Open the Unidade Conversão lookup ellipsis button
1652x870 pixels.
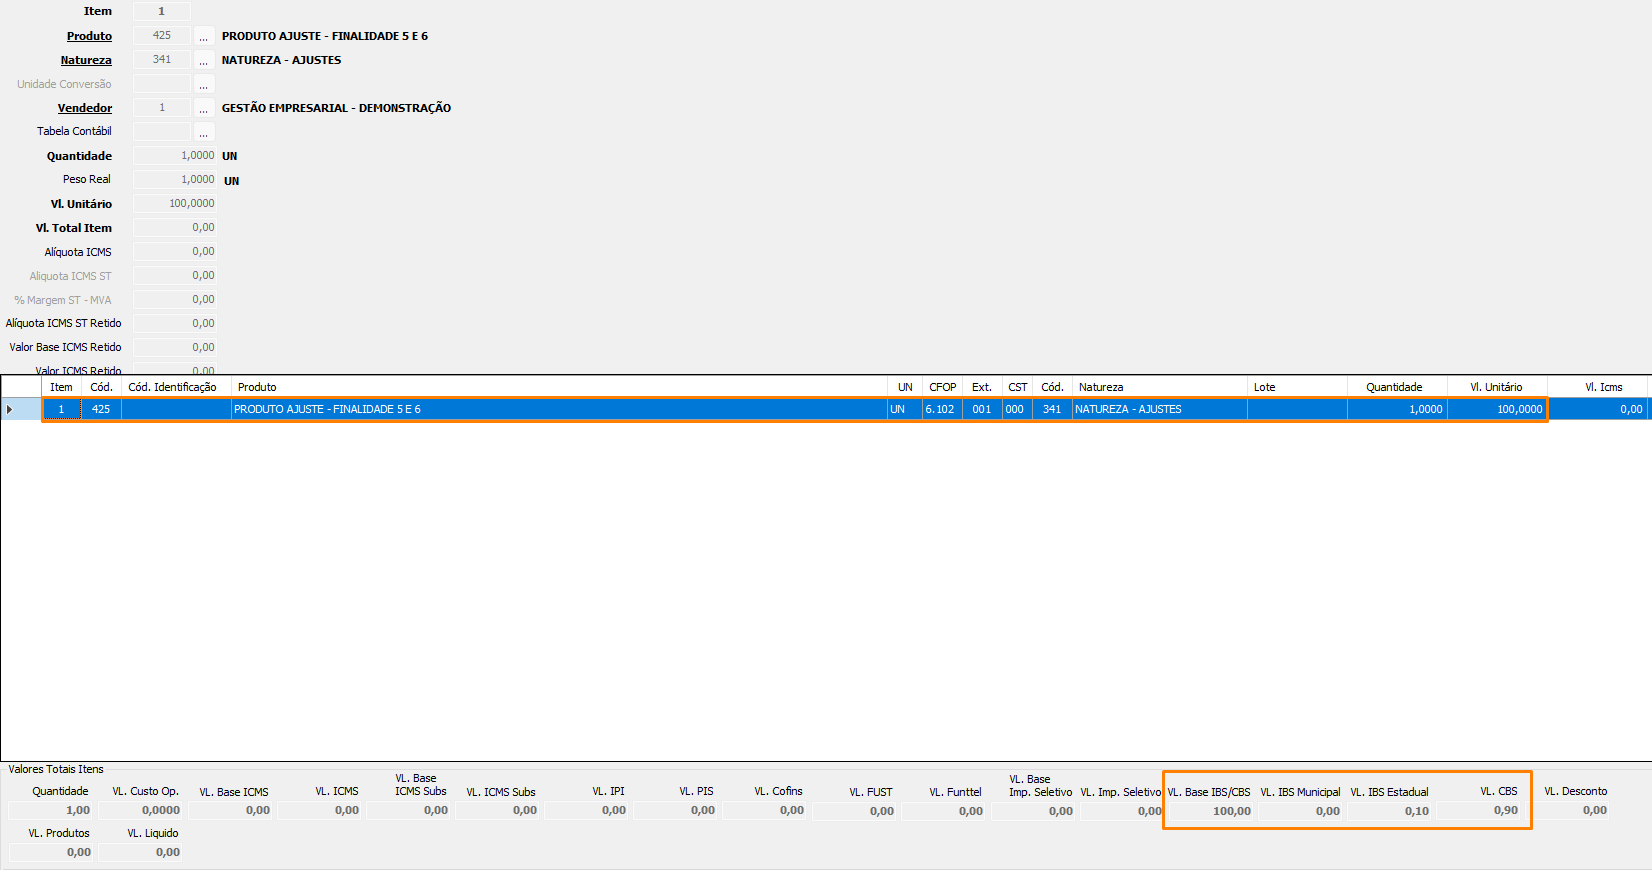coord(203,84)
